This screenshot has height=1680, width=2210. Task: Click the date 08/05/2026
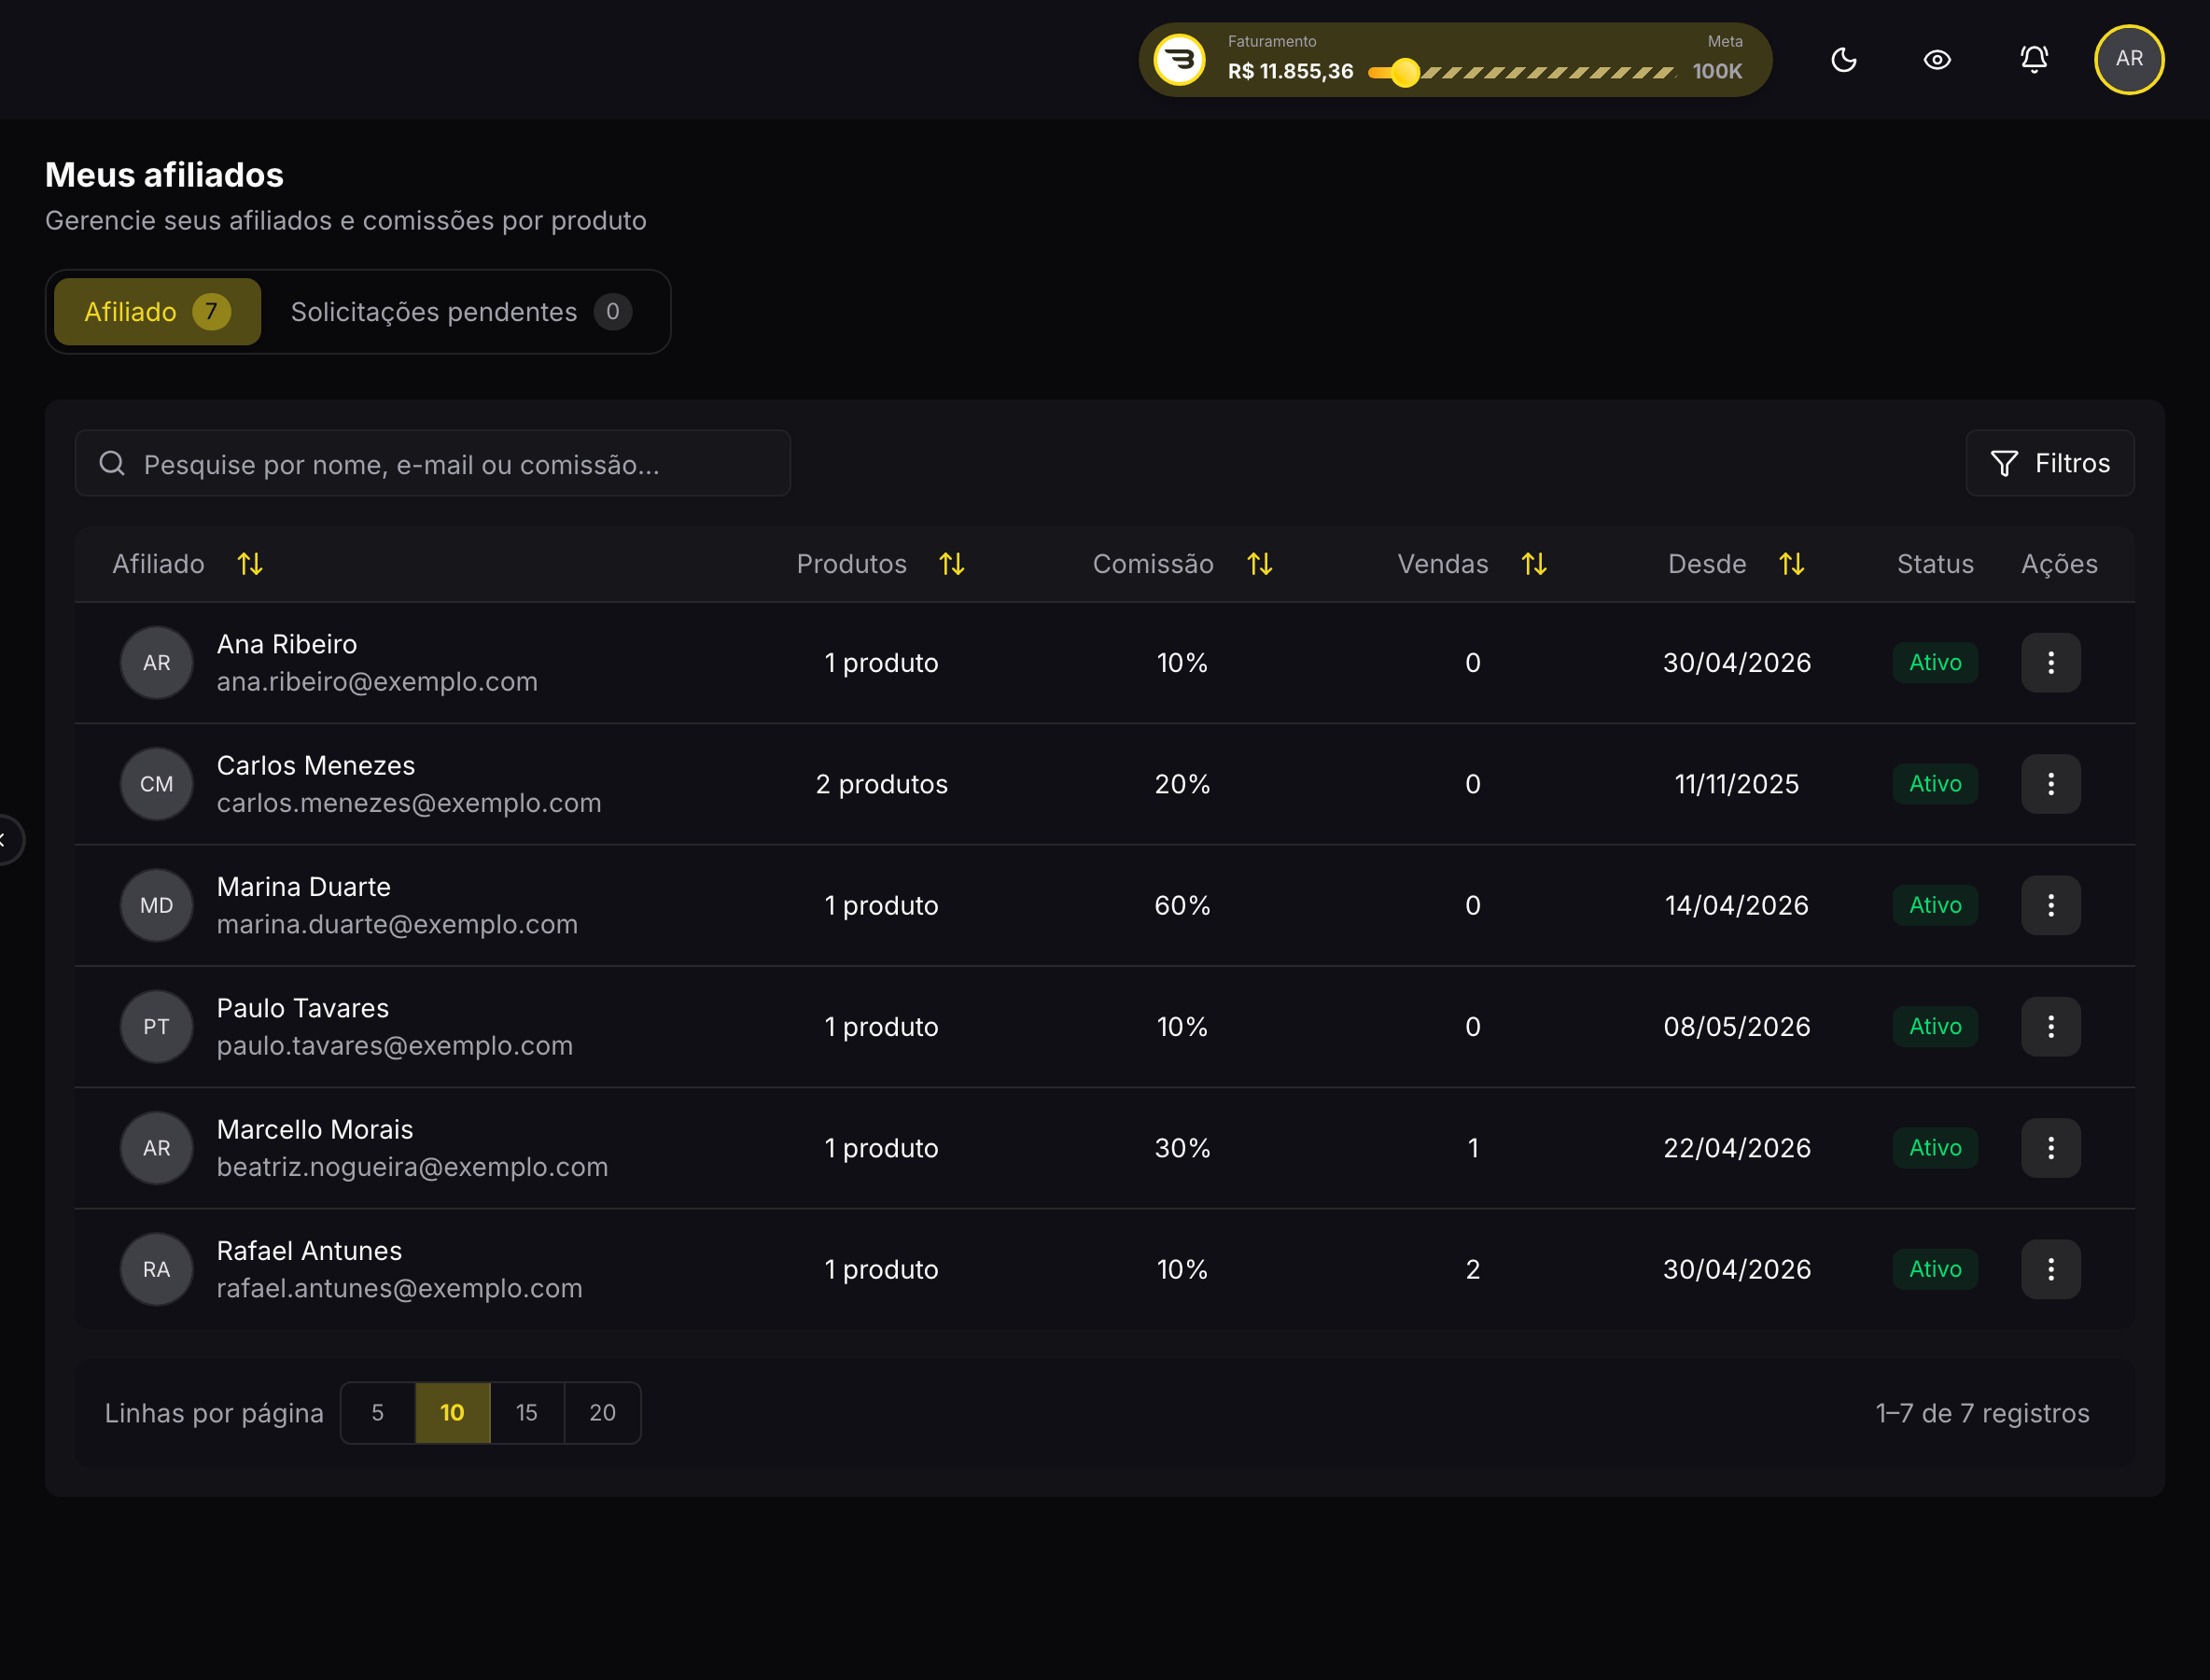pos(1737,1027)
